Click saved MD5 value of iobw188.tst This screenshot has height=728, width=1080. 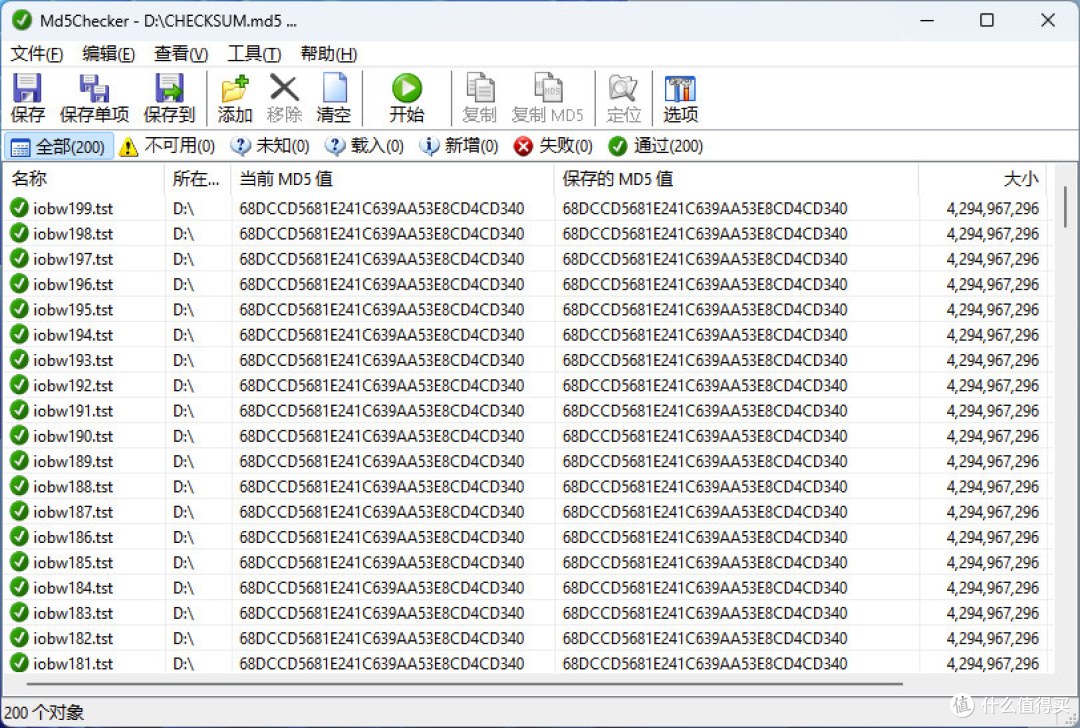tap(705, 486)
